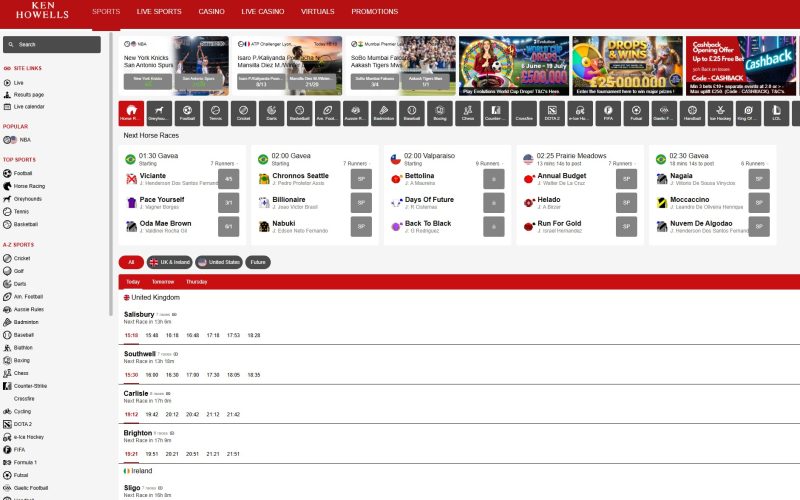Viewport: 800px width, 500px height.
Task: Open Live link under Site Links
Action: coord(14,83)
